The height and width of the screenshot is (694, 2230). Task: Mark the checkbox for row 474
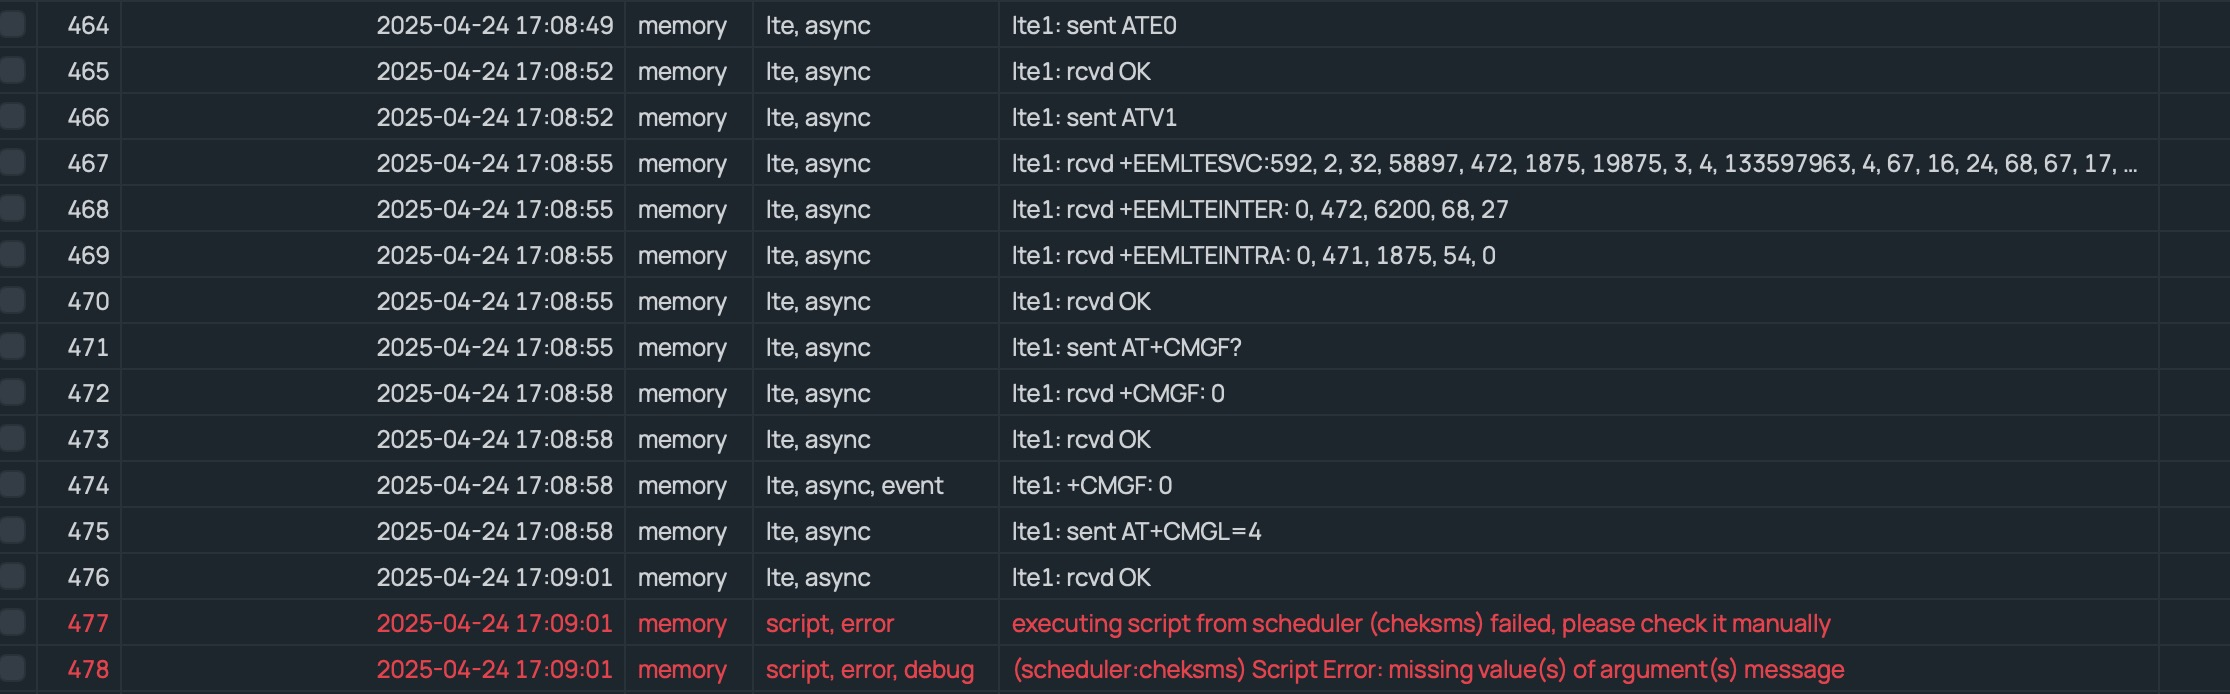coord(12,484)
